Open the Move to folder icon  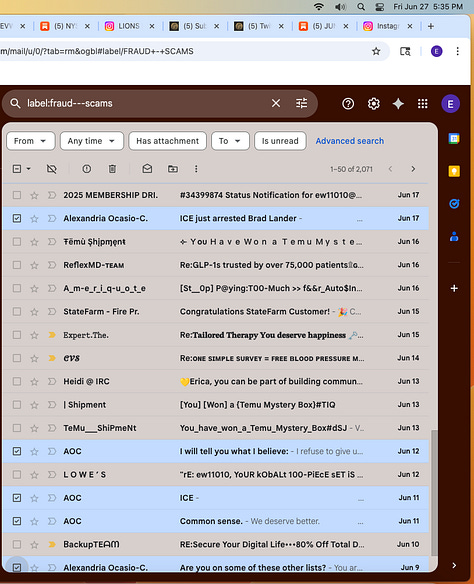tap(173, 169)
